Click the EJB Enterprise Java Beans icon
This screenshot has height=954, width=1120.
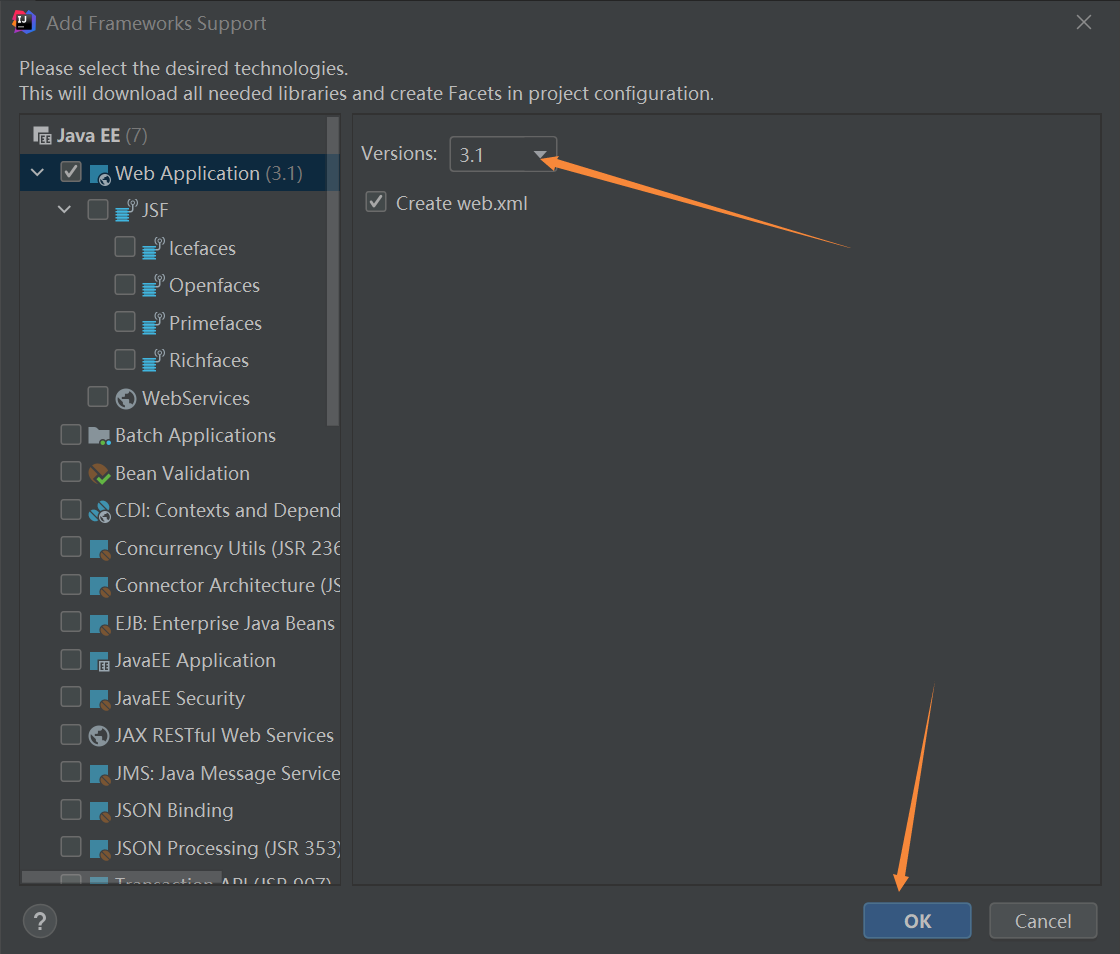point(99,623)
